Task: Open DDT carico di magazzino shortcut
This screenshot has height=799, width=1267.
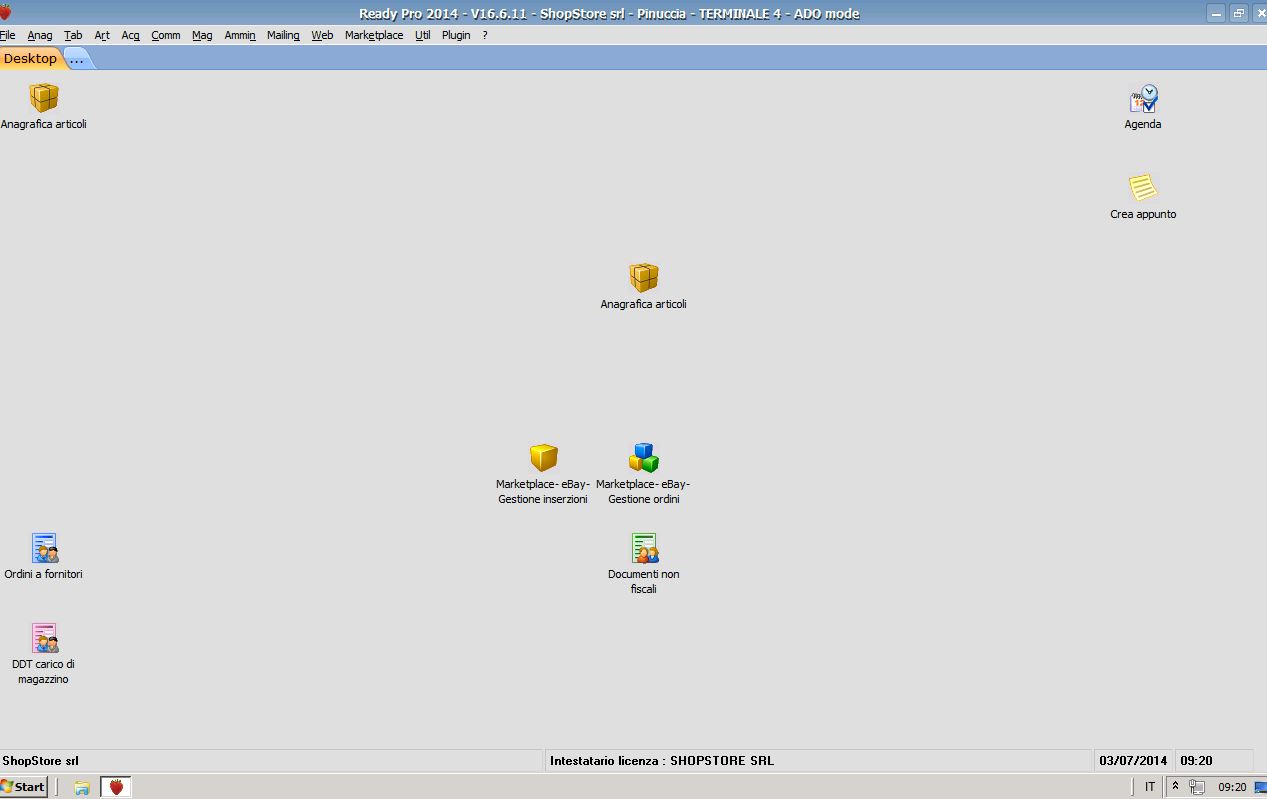Action: (x=44, y=638)
